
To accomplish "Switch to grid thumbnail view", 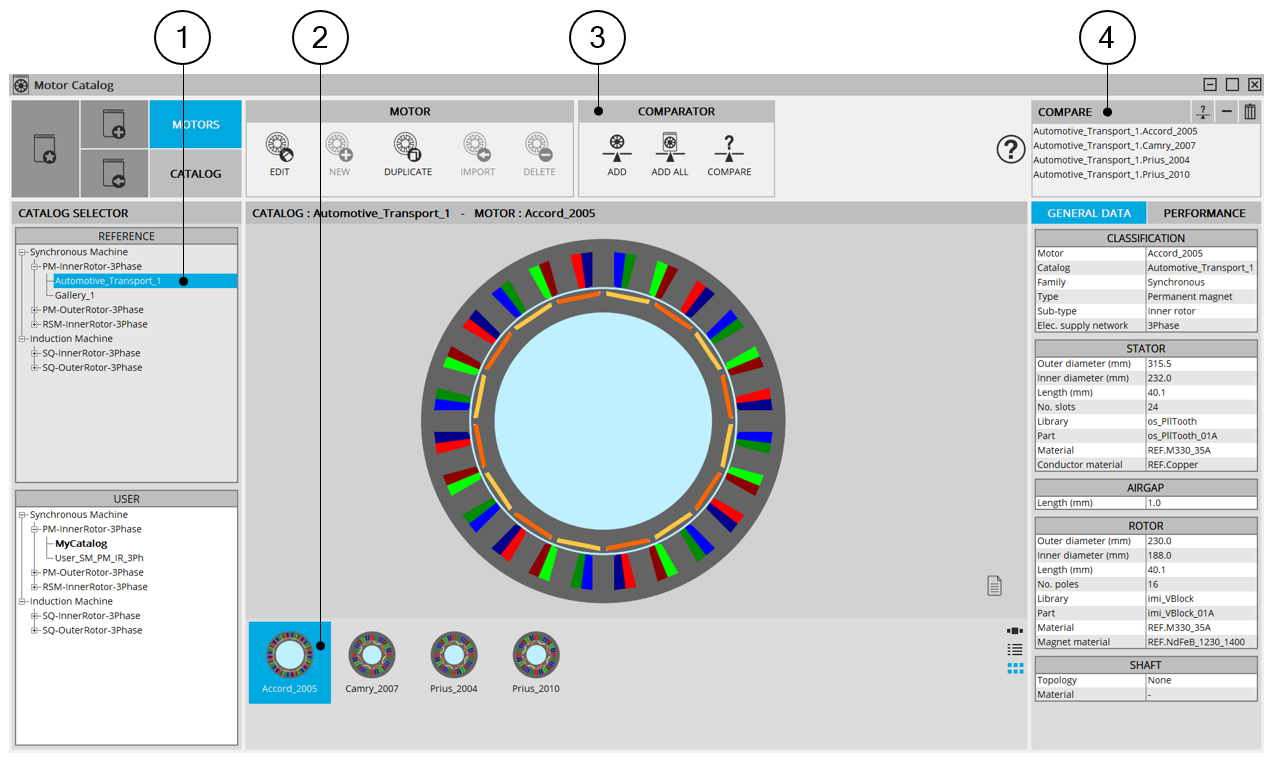I will pos(1015,668).
